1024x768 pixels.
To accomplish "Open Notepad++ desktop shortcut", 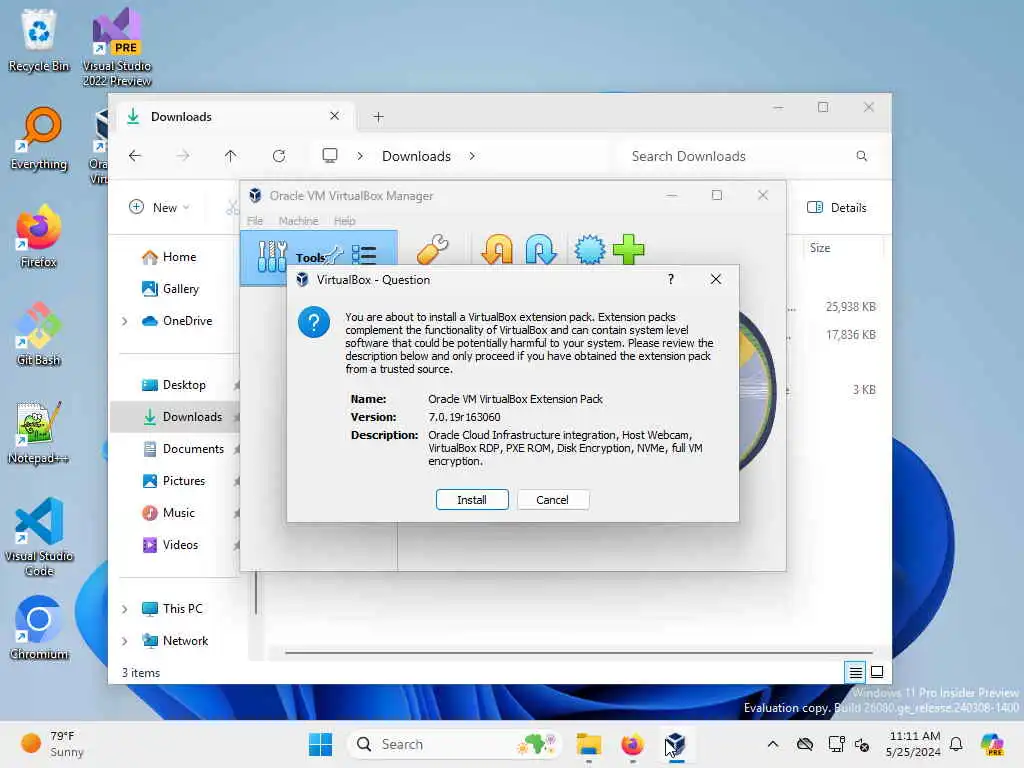I will 39,432.
